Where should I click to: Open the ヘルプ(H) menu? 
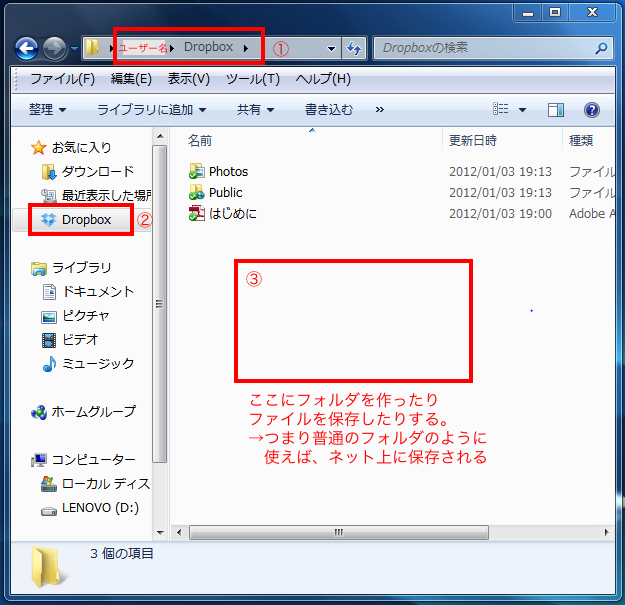[323, 79]
